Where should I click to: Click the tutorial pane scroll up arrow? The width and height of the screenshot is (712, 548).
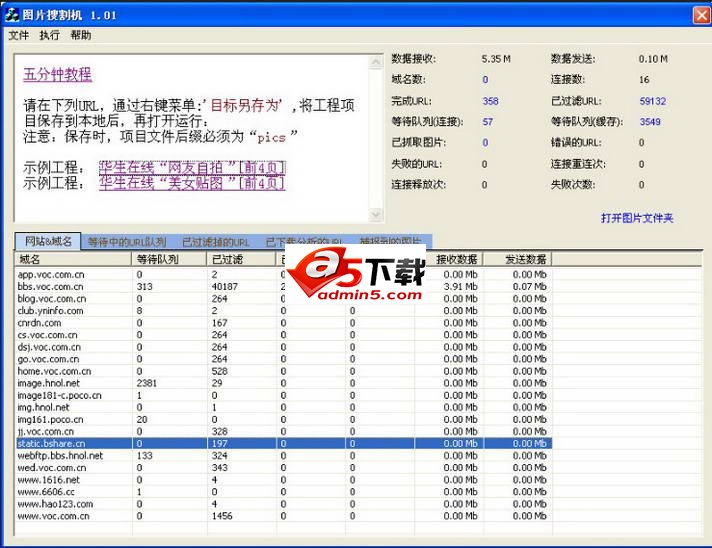tap(376, 62)
